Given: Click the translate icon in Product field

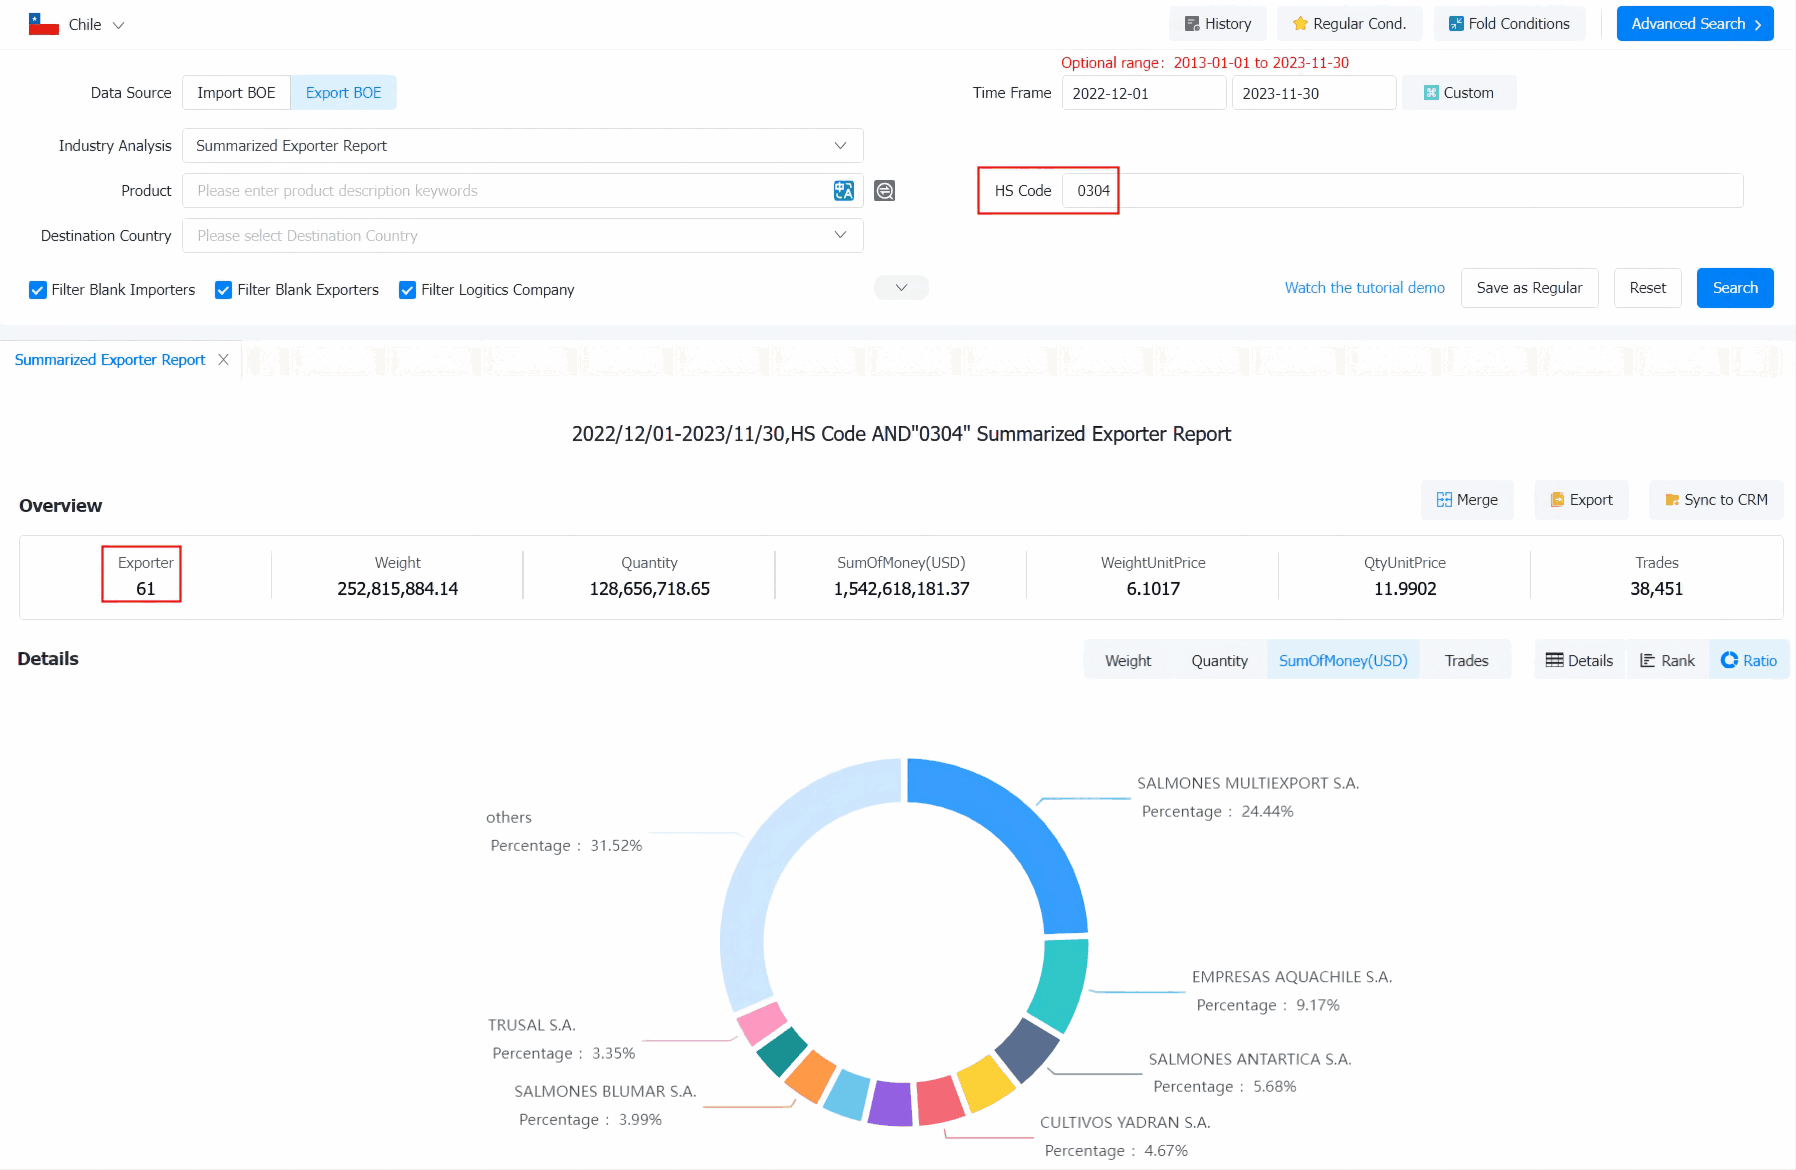Looking at the screenshot, I should (844, 191).
